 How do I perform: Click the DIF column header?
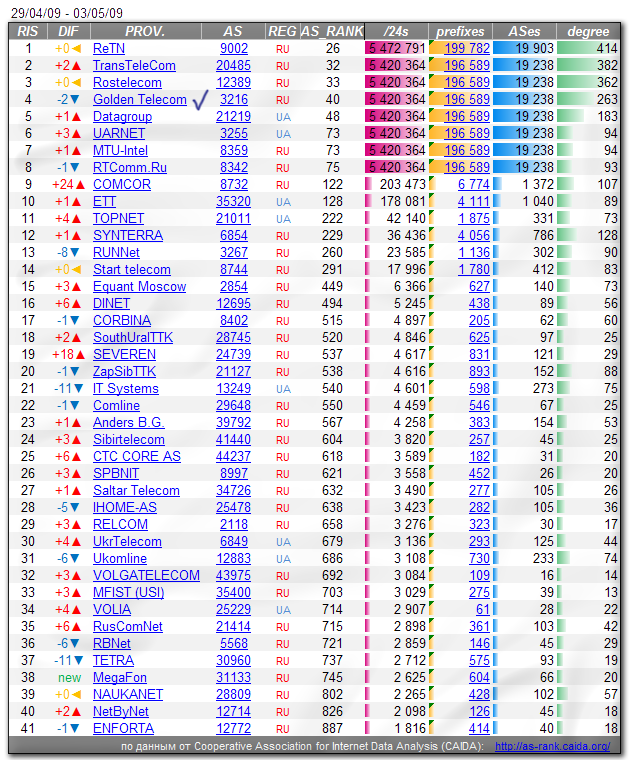(68, 31)
